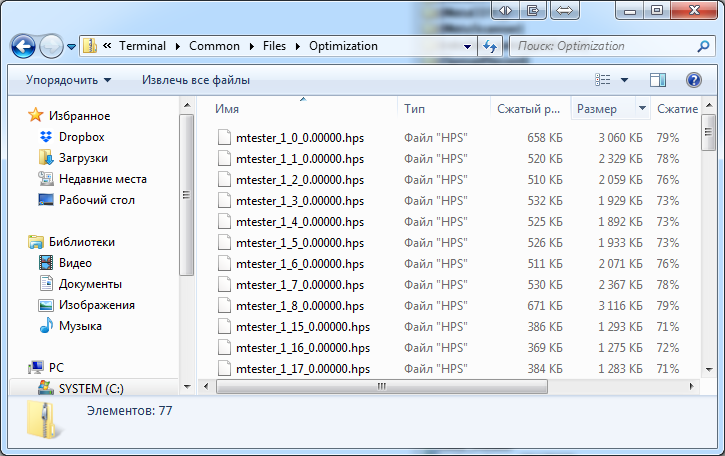Viewport: 725px width, 456px height.
Task: Click the folder icon in the address bar
Action: (x=90, y=46)
